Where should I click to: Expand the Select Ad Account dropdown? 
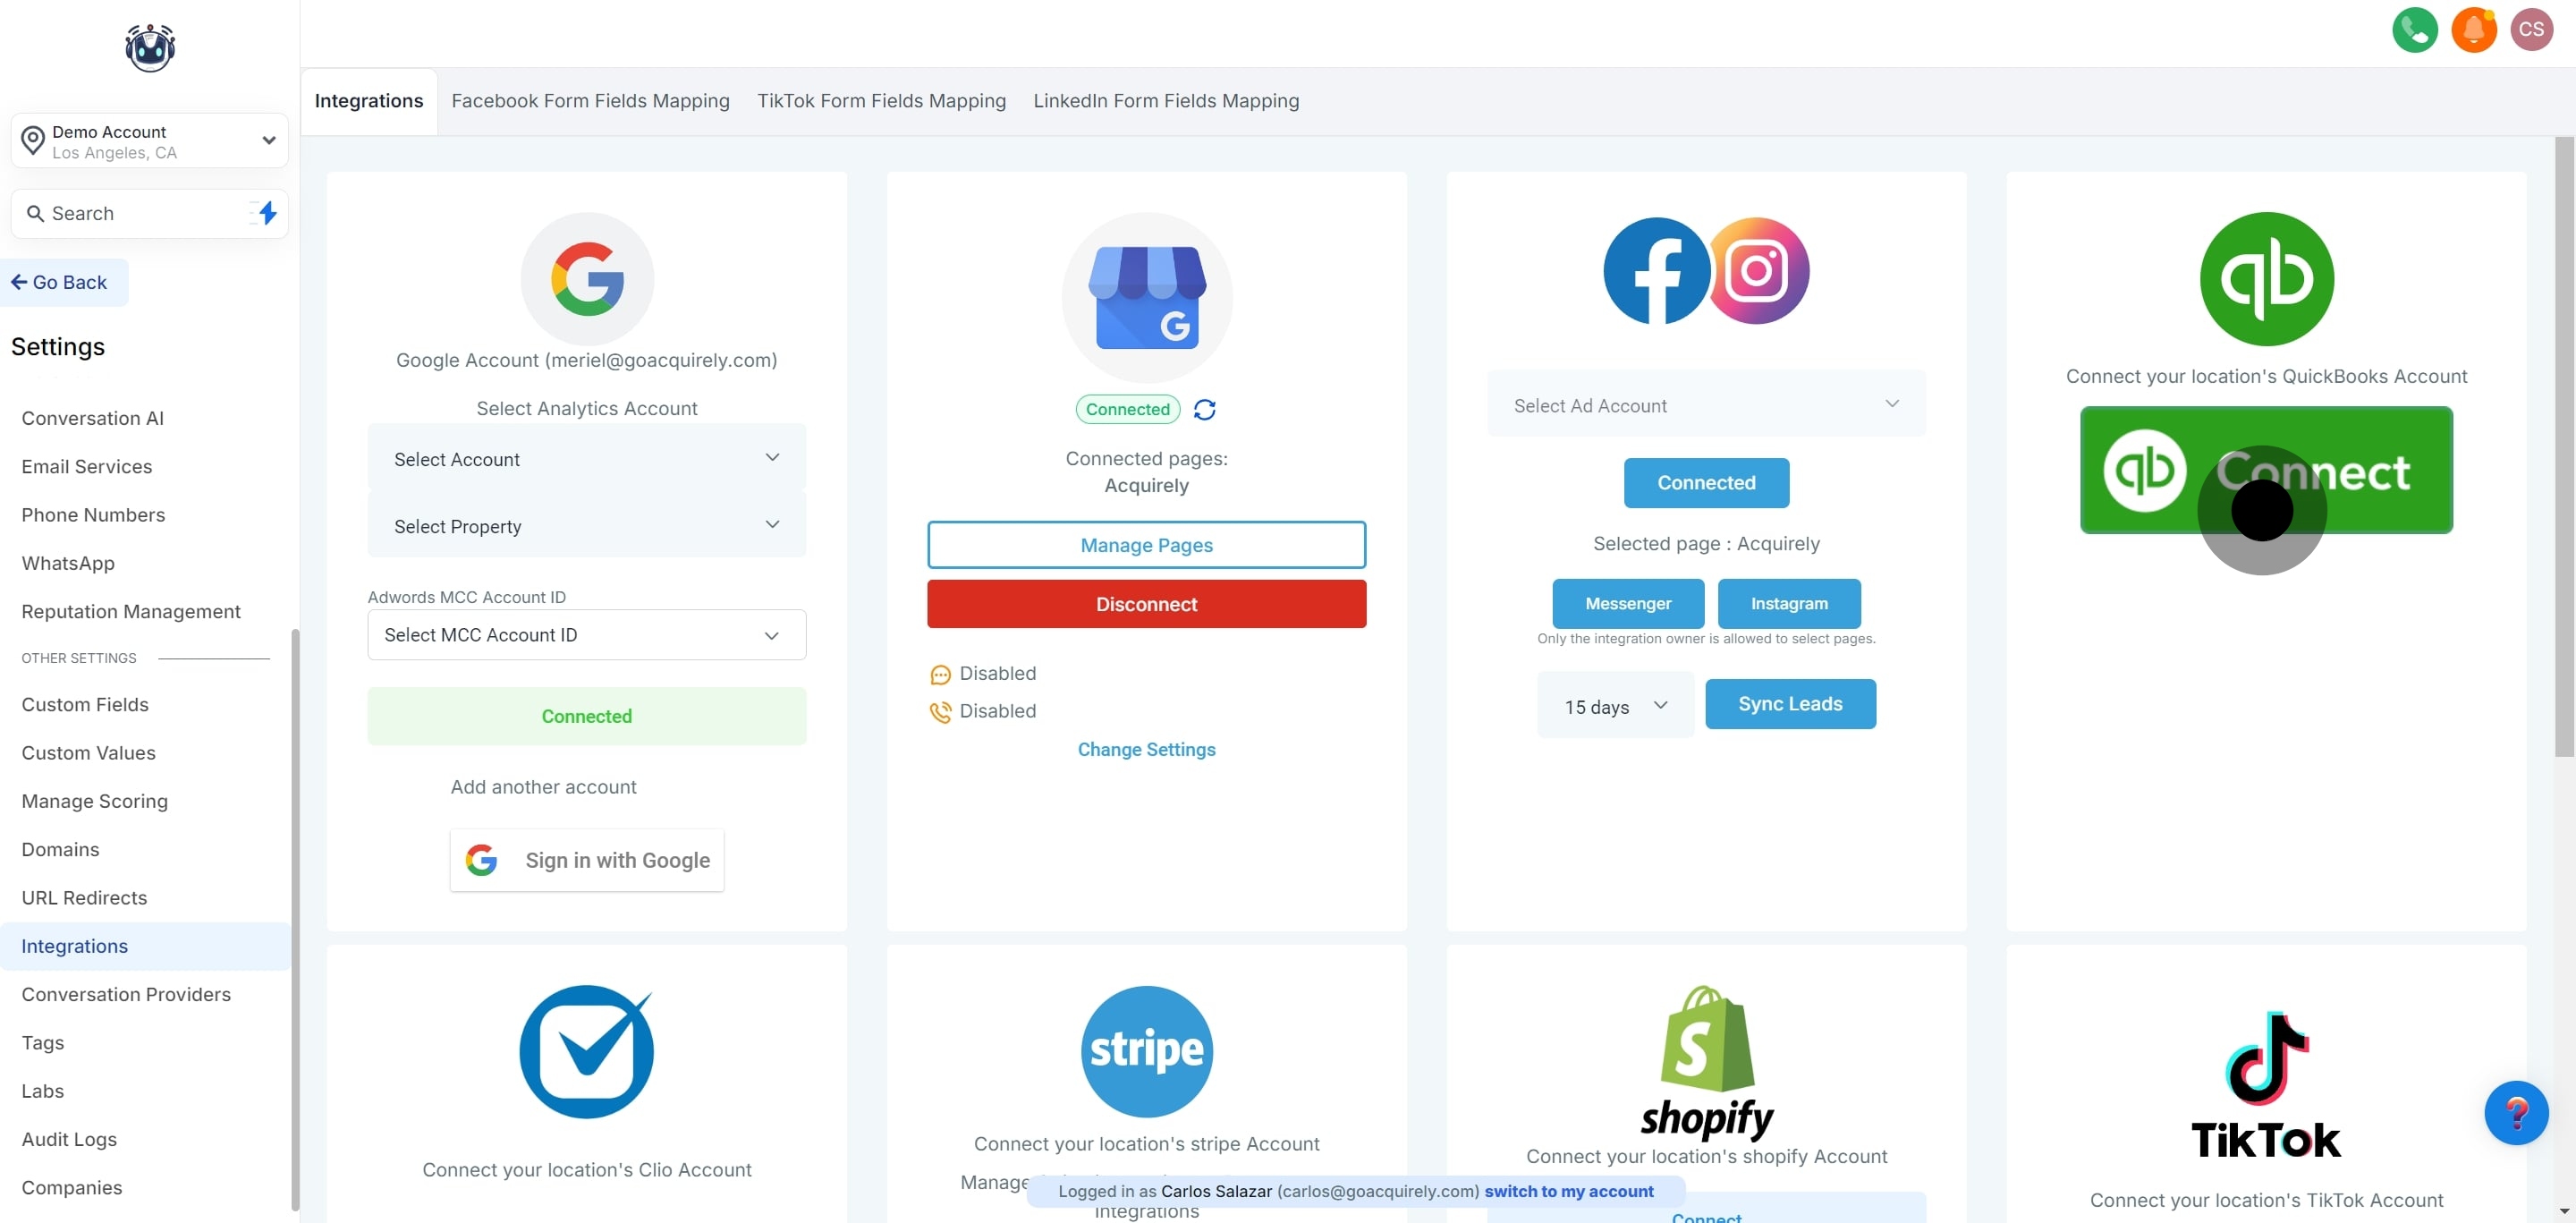pos(1705,405)
